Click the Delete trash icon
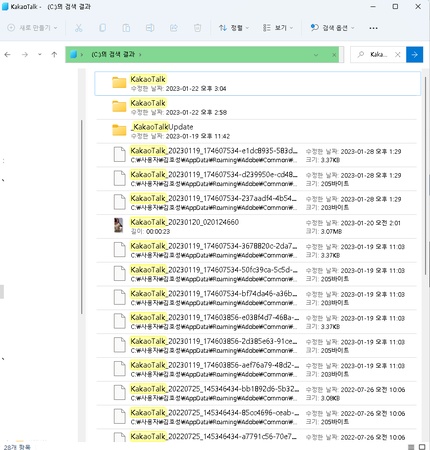430x450 pixels. pos(197,28)
